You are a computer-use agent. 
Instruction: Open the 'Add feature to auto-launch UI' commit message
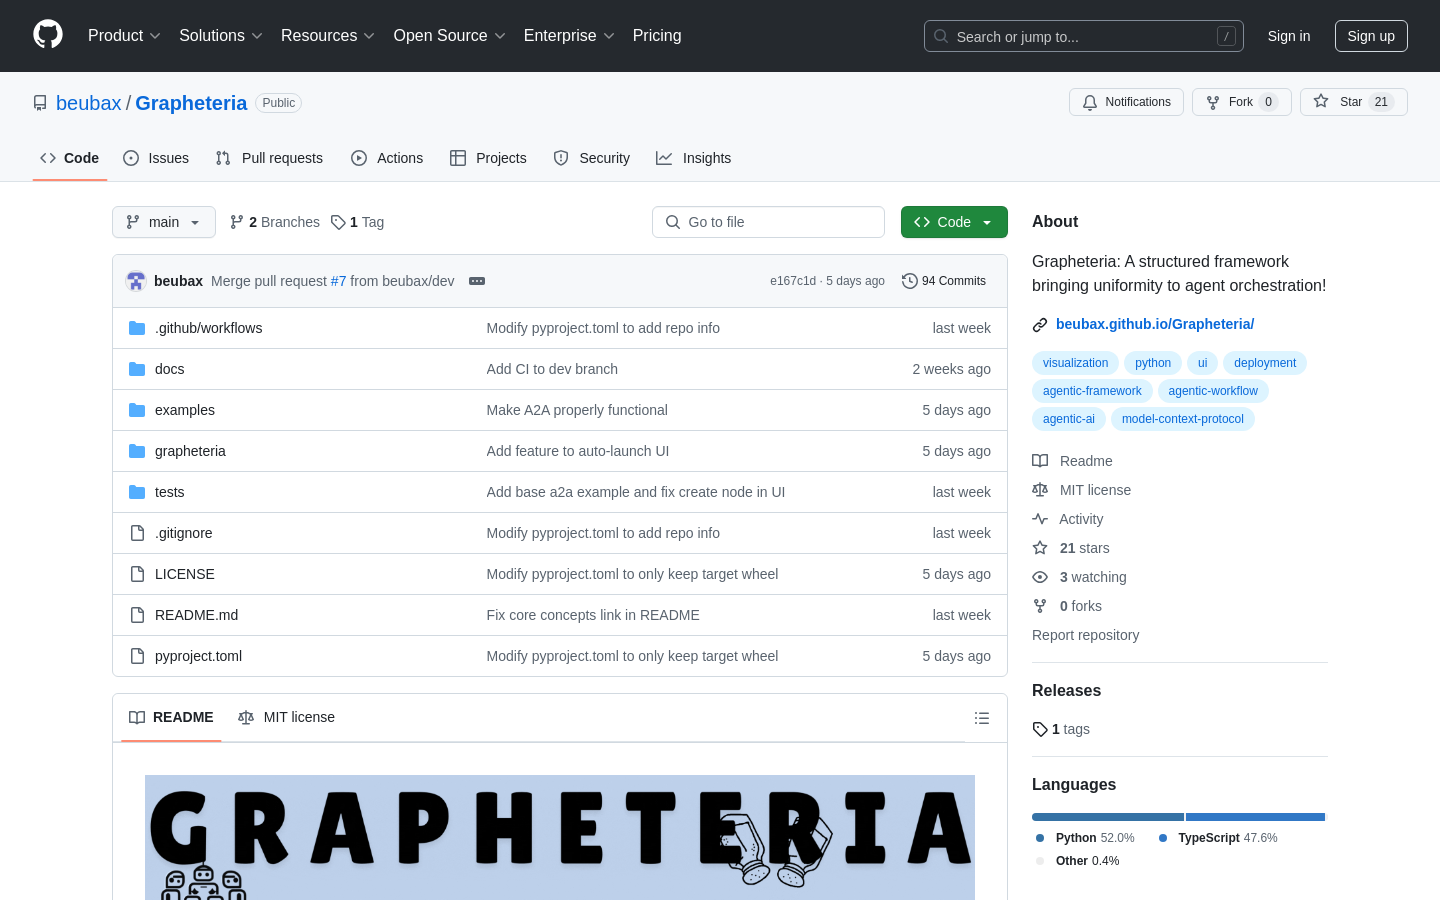point(578,451)
